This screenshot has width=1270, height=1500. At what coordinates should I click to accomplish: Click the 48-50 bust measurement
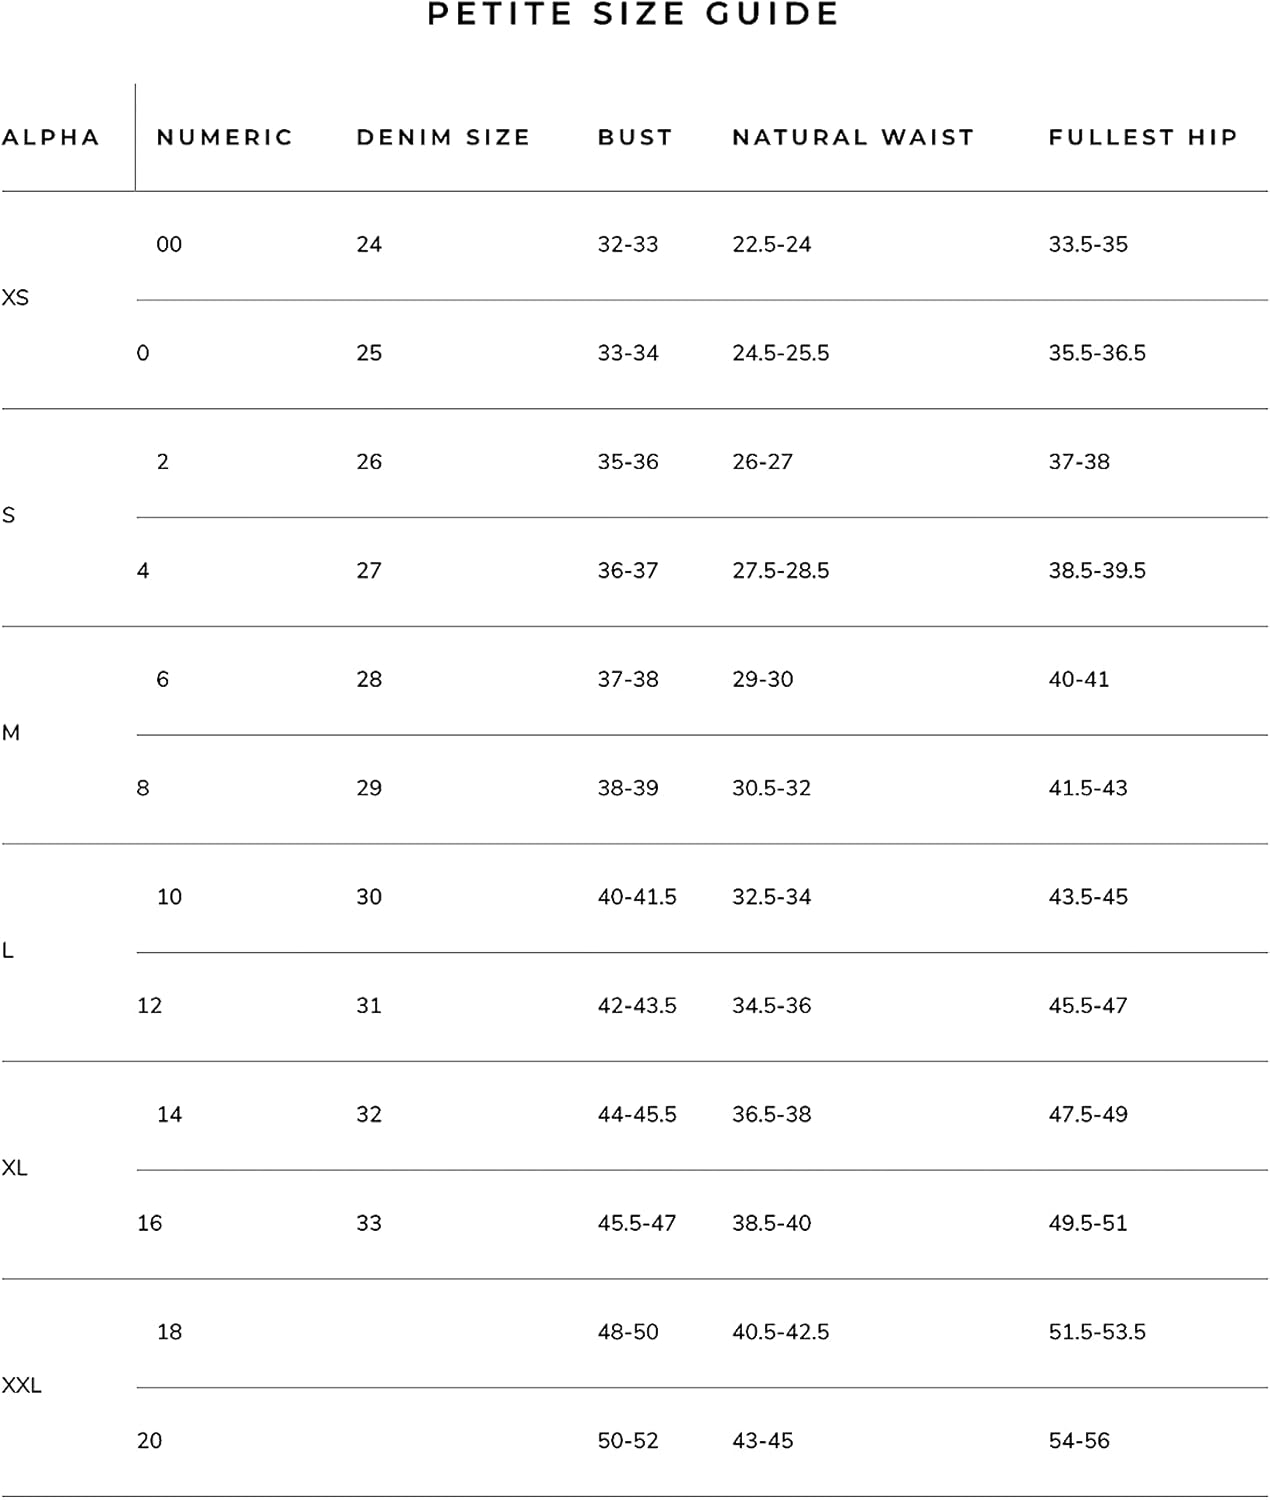pos(628,1332)
